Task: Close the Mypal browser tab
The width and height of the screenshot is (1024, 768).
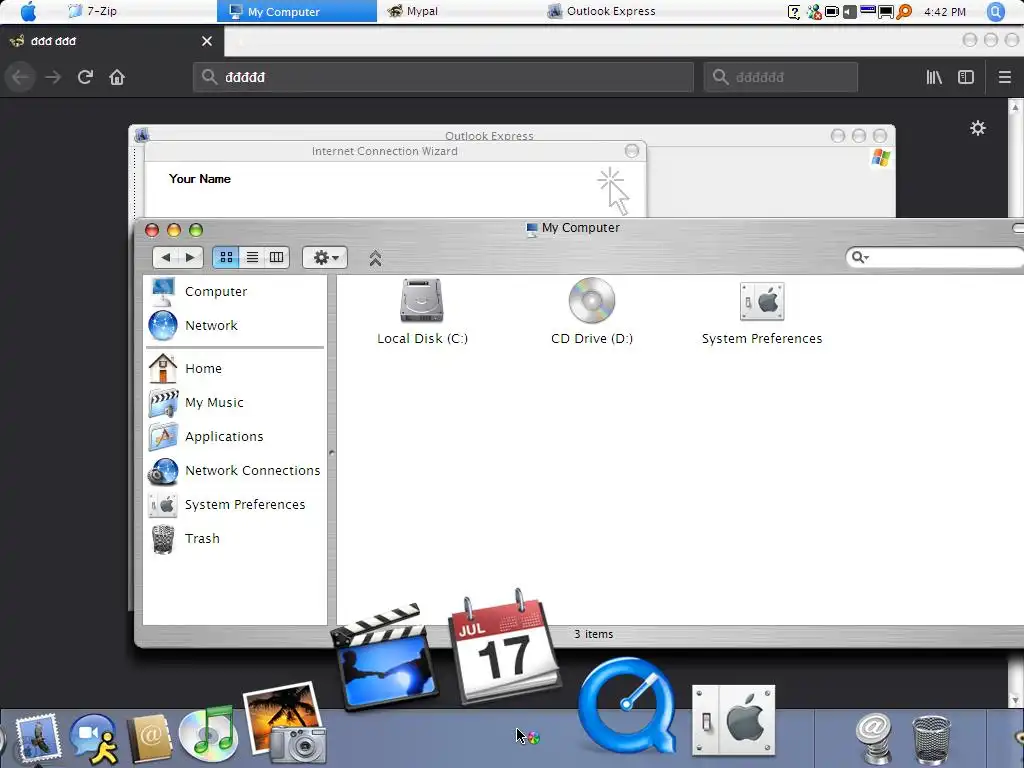Action: click(207, 41)
